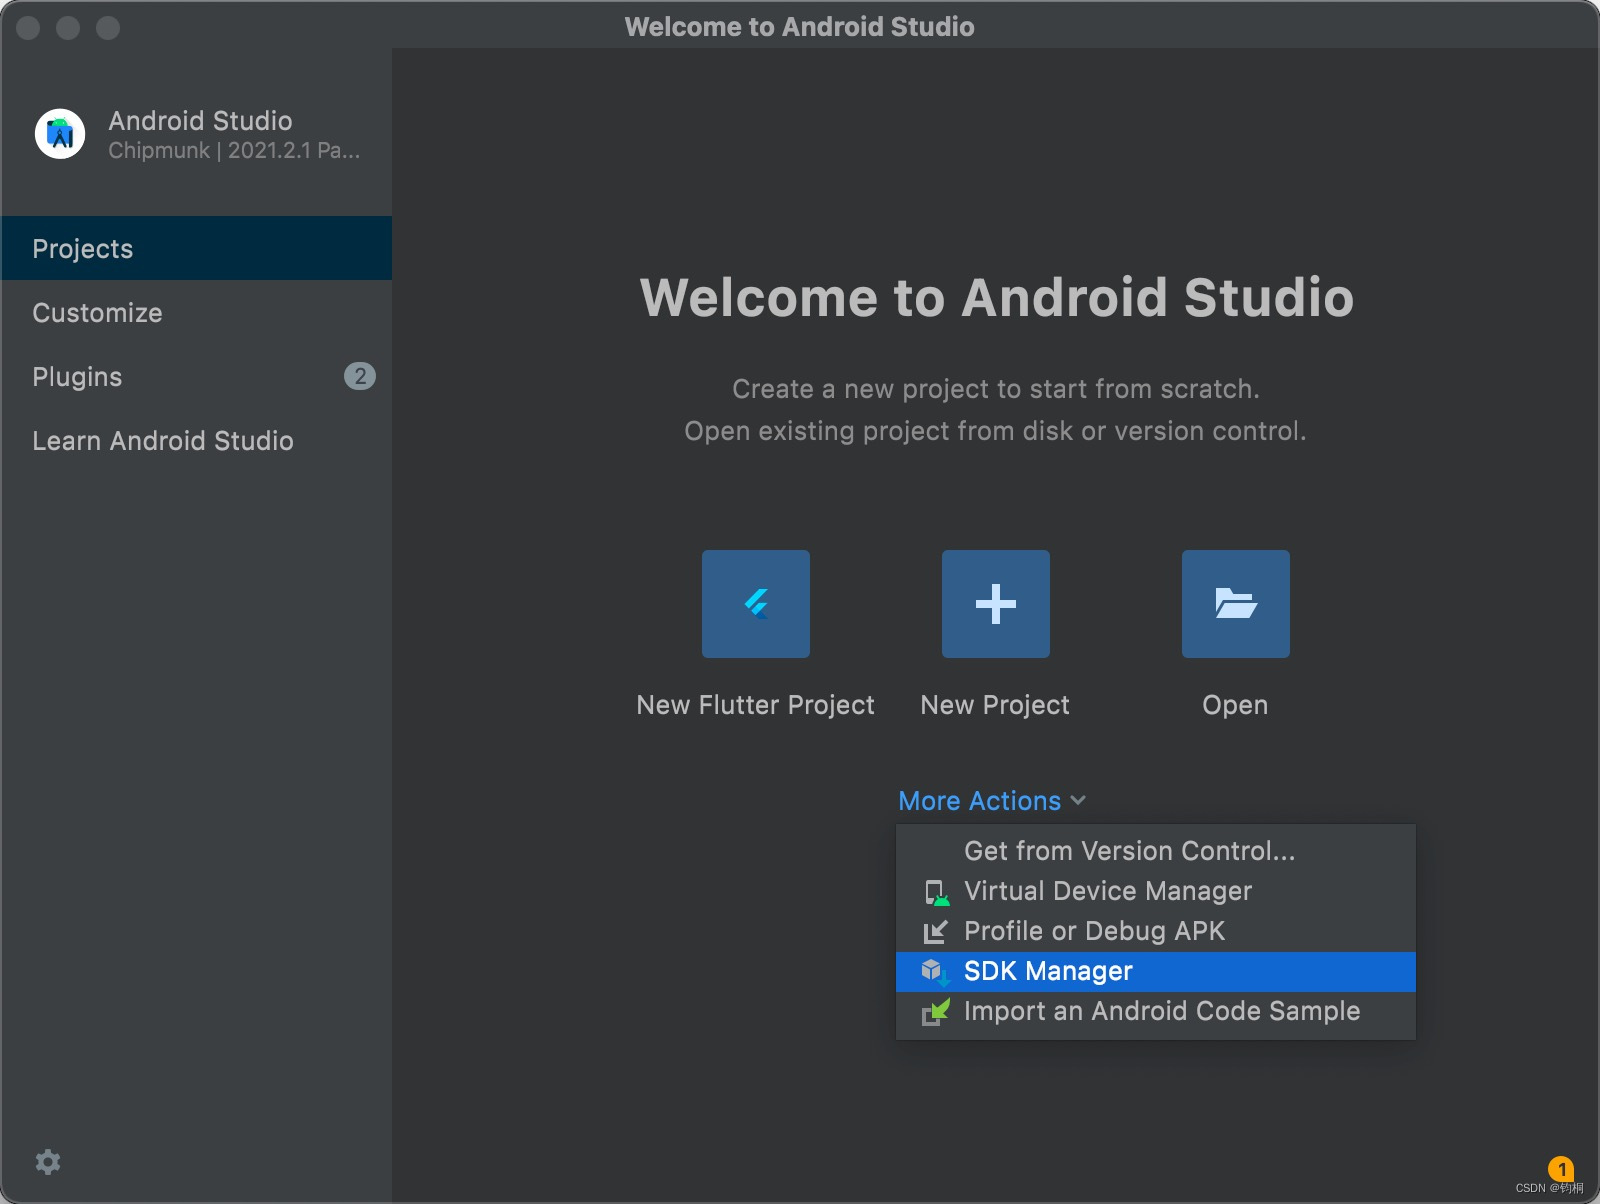Click the Chipmunk version text

point(234,151)
